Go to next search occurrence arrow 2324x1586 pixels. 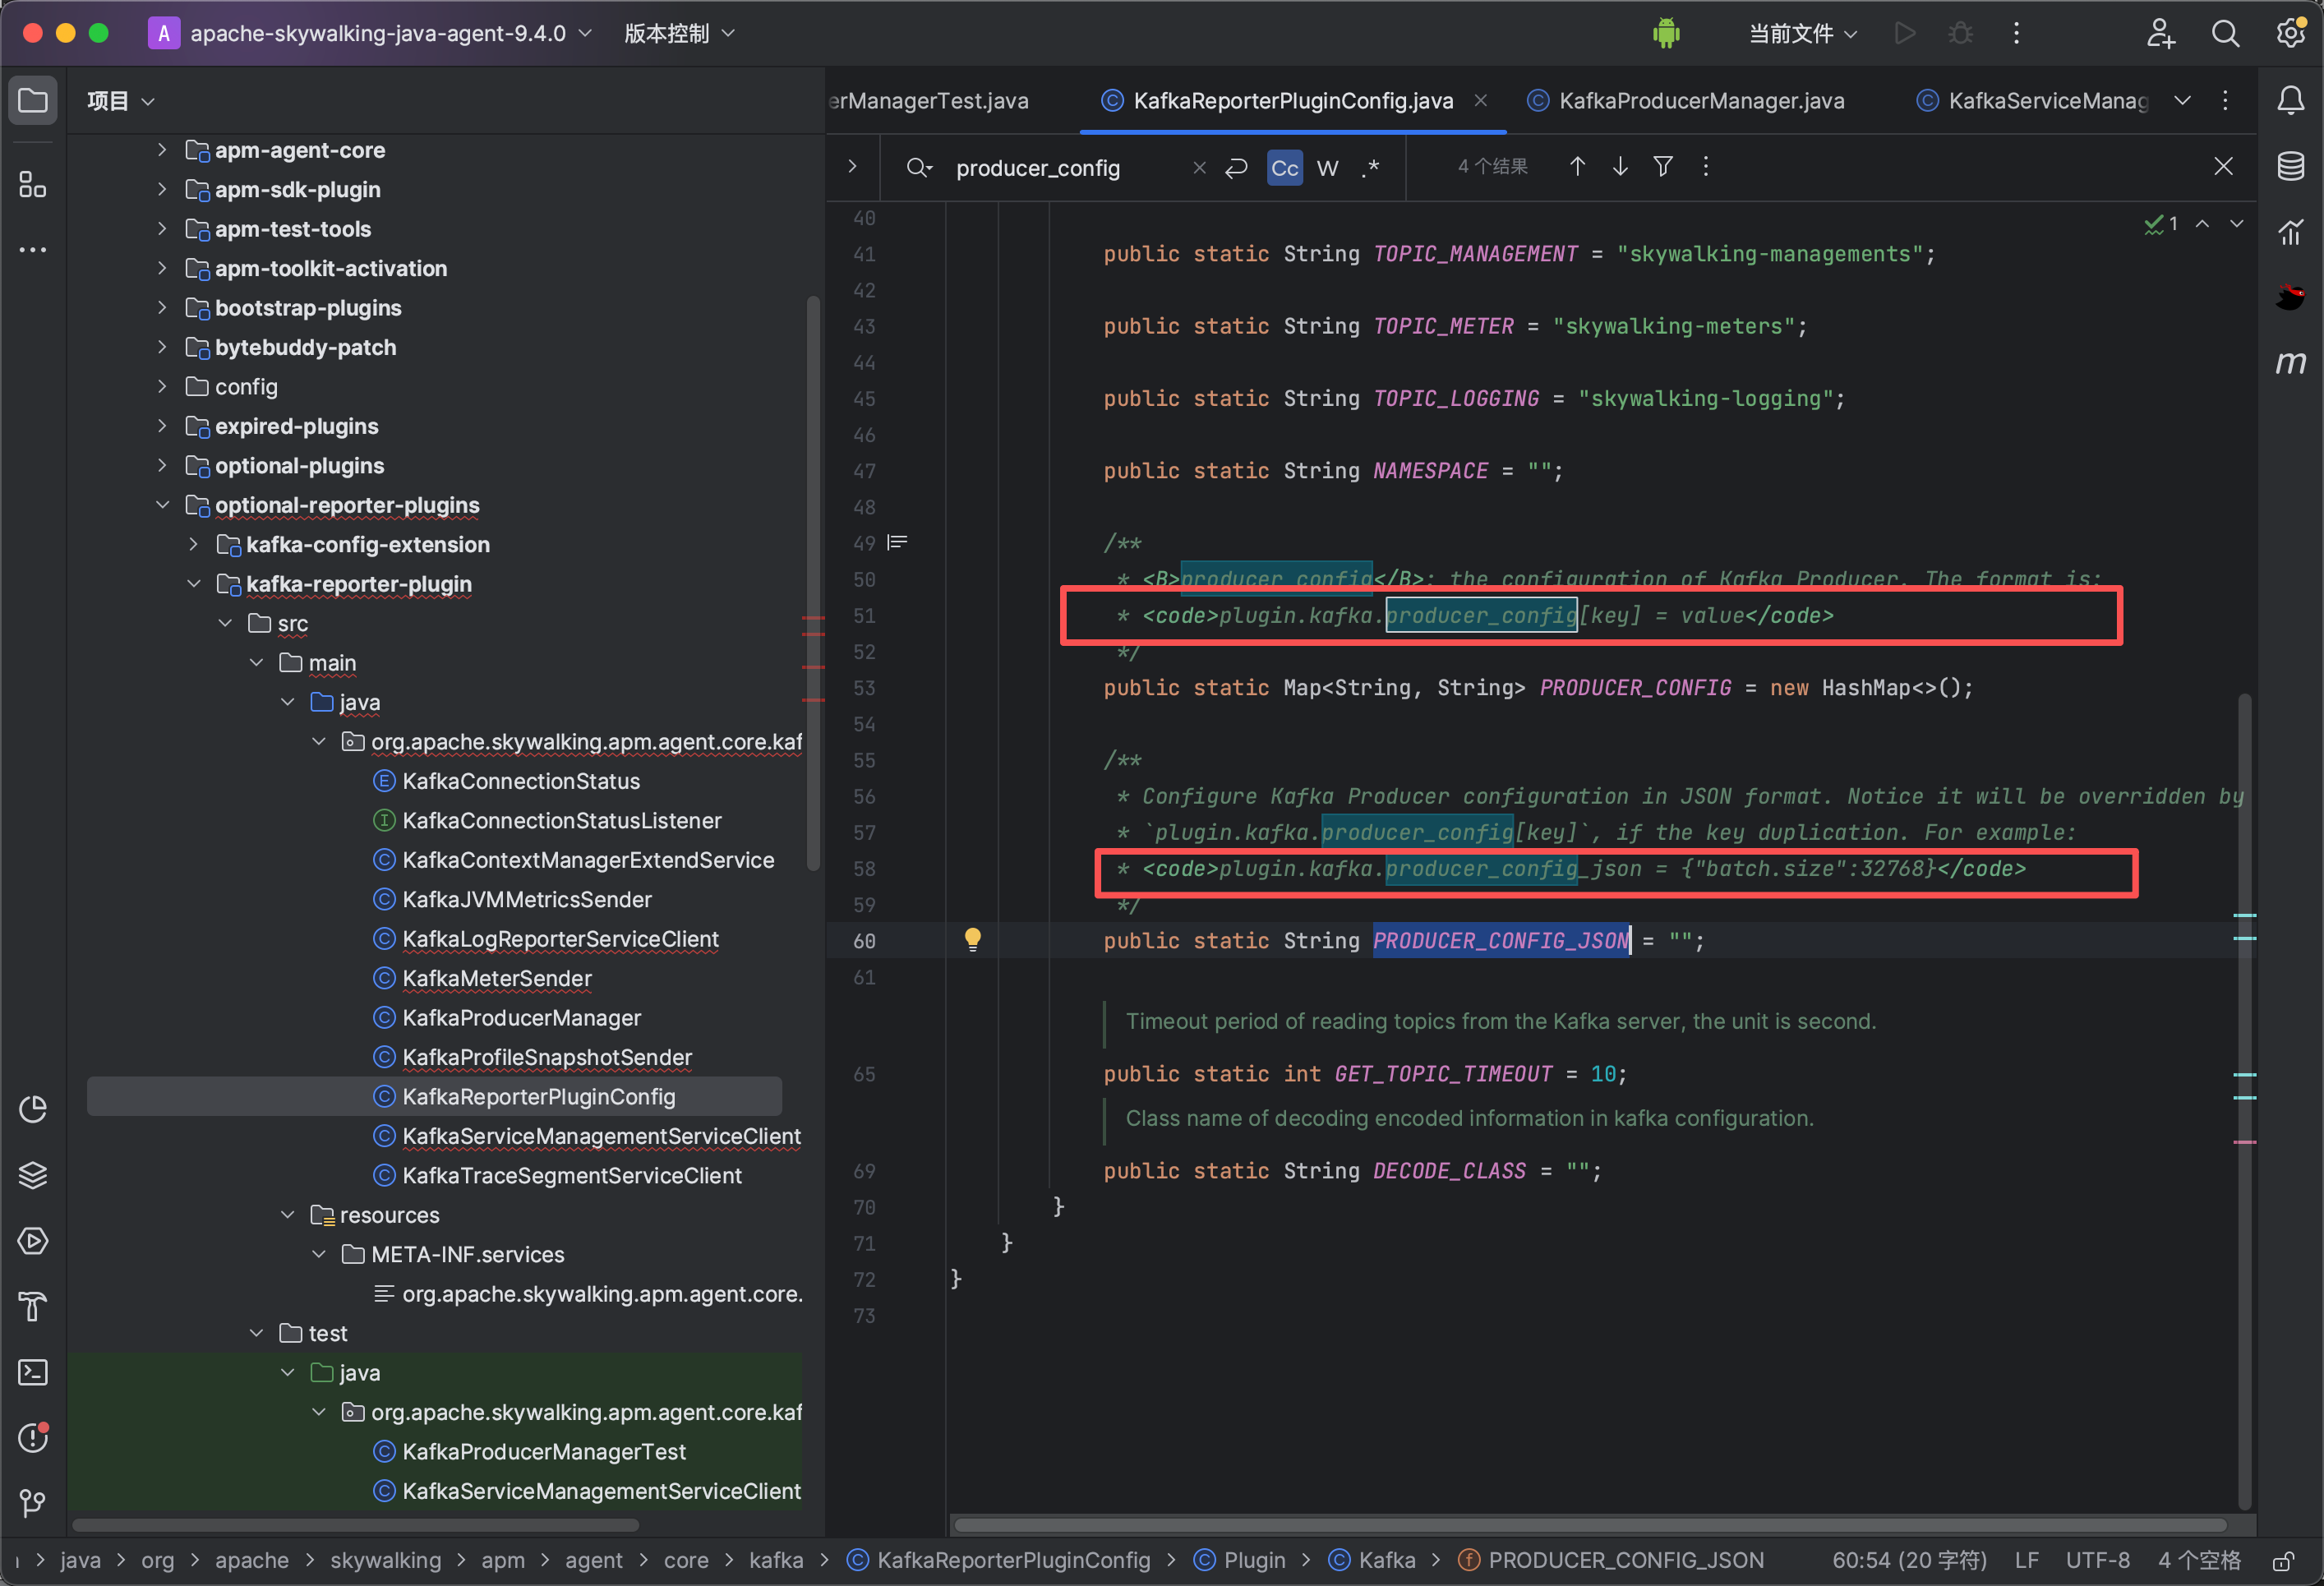click(1620, 167)
